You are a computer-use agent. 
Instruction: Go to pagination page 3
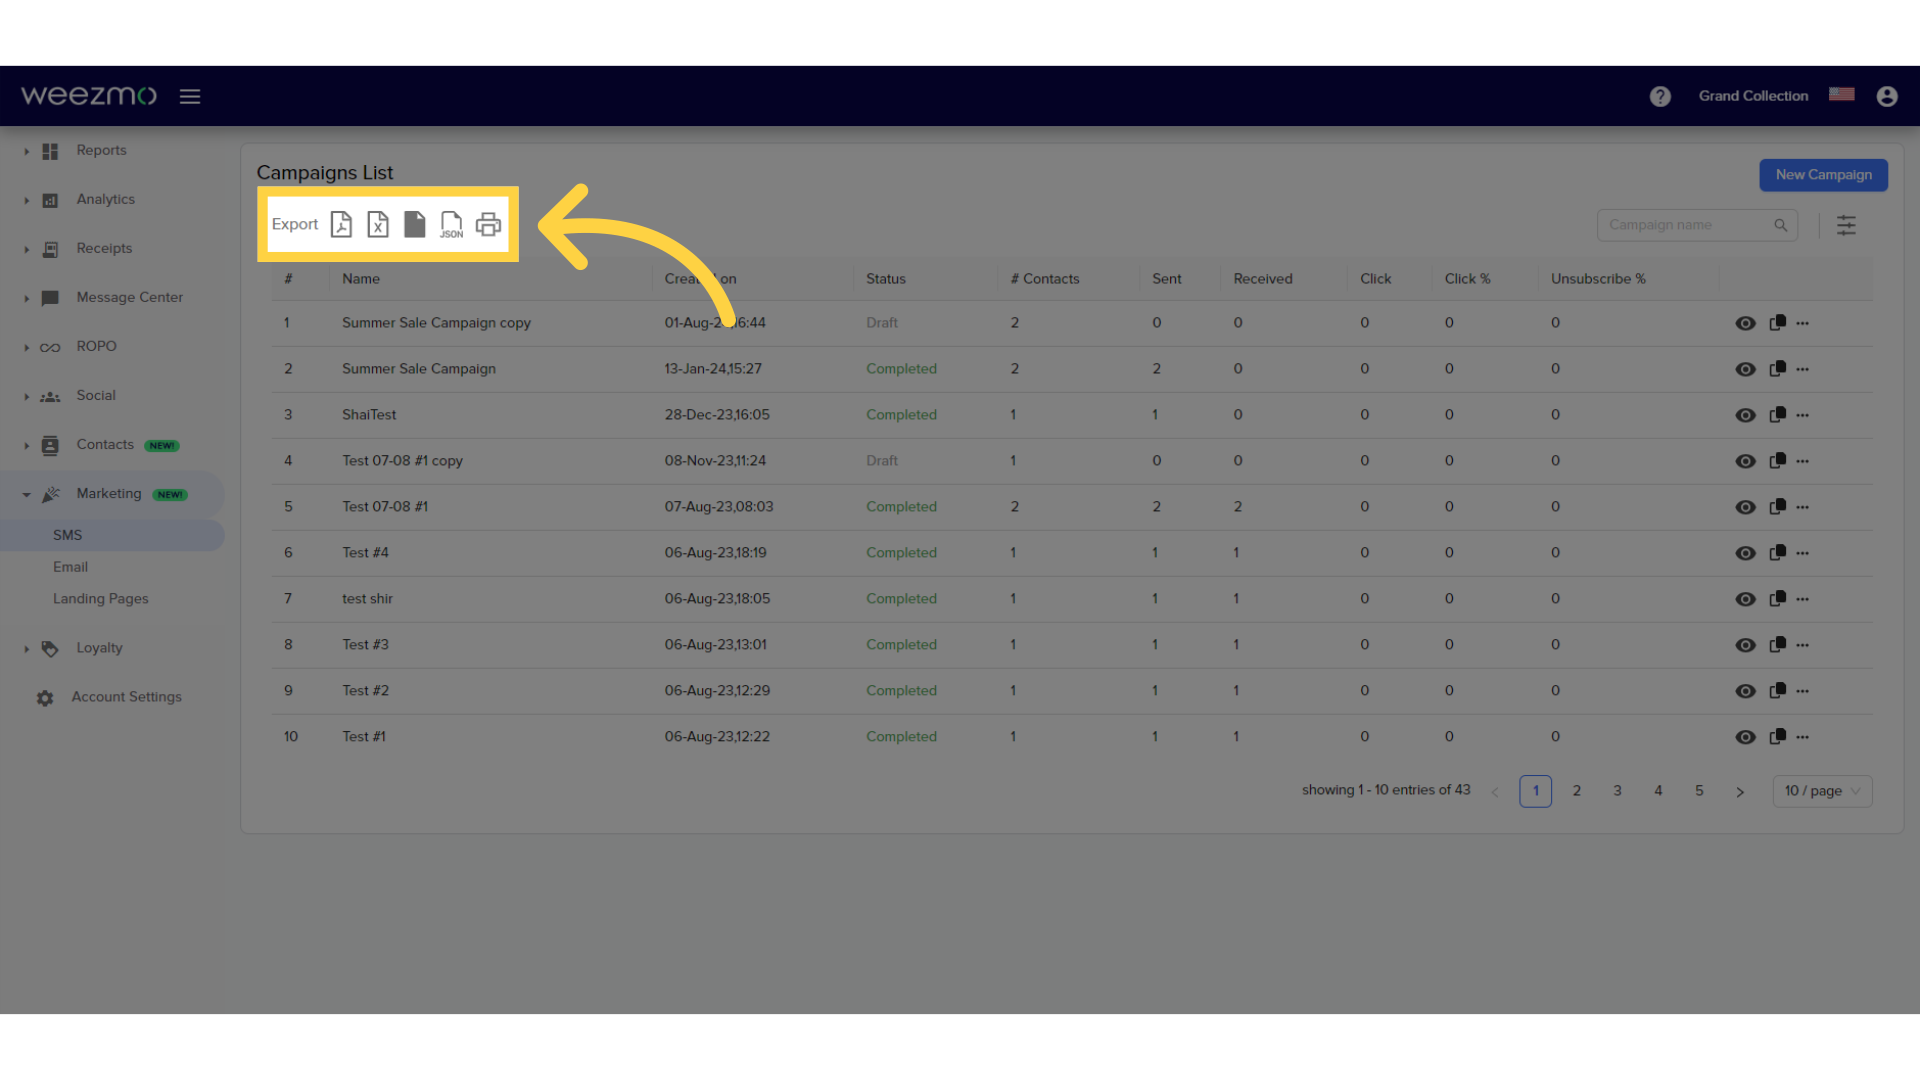pyautogui.click(x=1617, y=791)
